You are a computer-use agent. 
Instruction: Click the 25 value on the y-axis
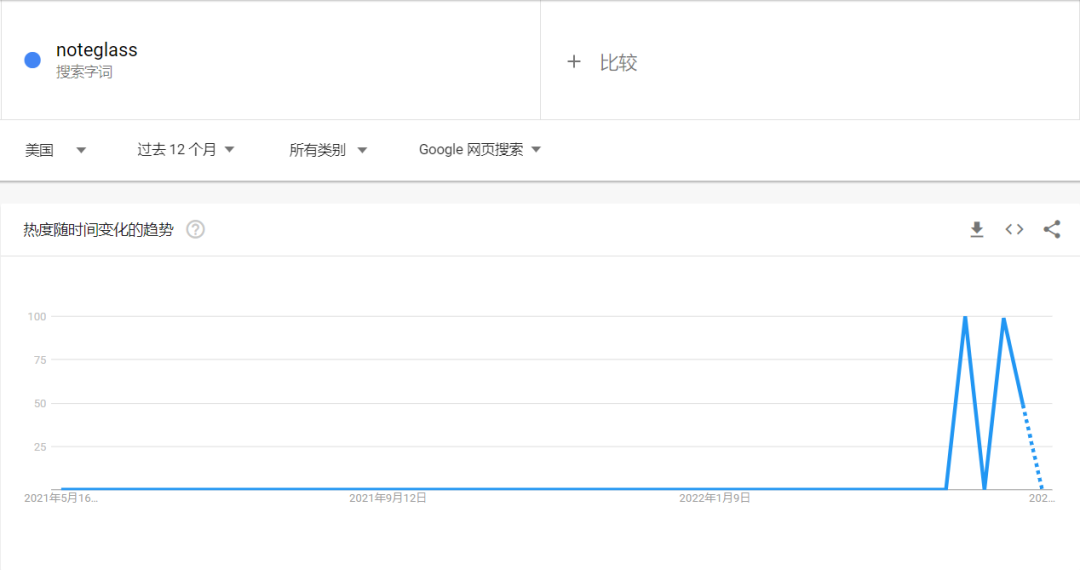(x=40, y=447)
